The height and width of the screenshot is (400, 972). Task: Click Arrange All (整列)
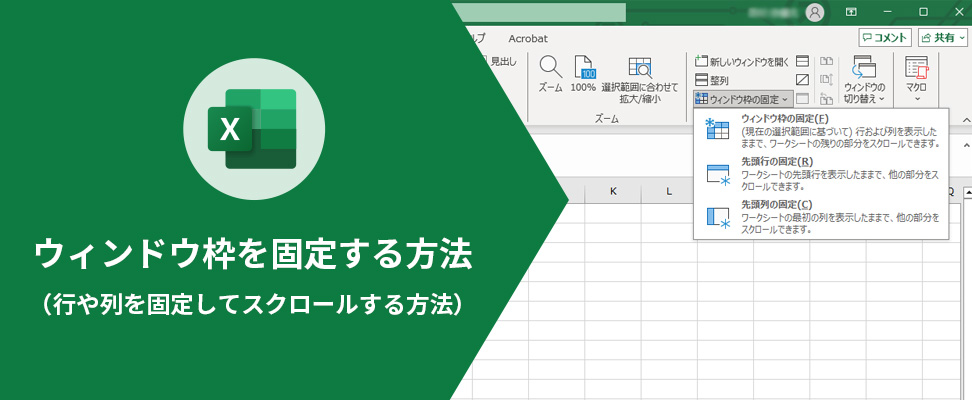coord(712,80)
